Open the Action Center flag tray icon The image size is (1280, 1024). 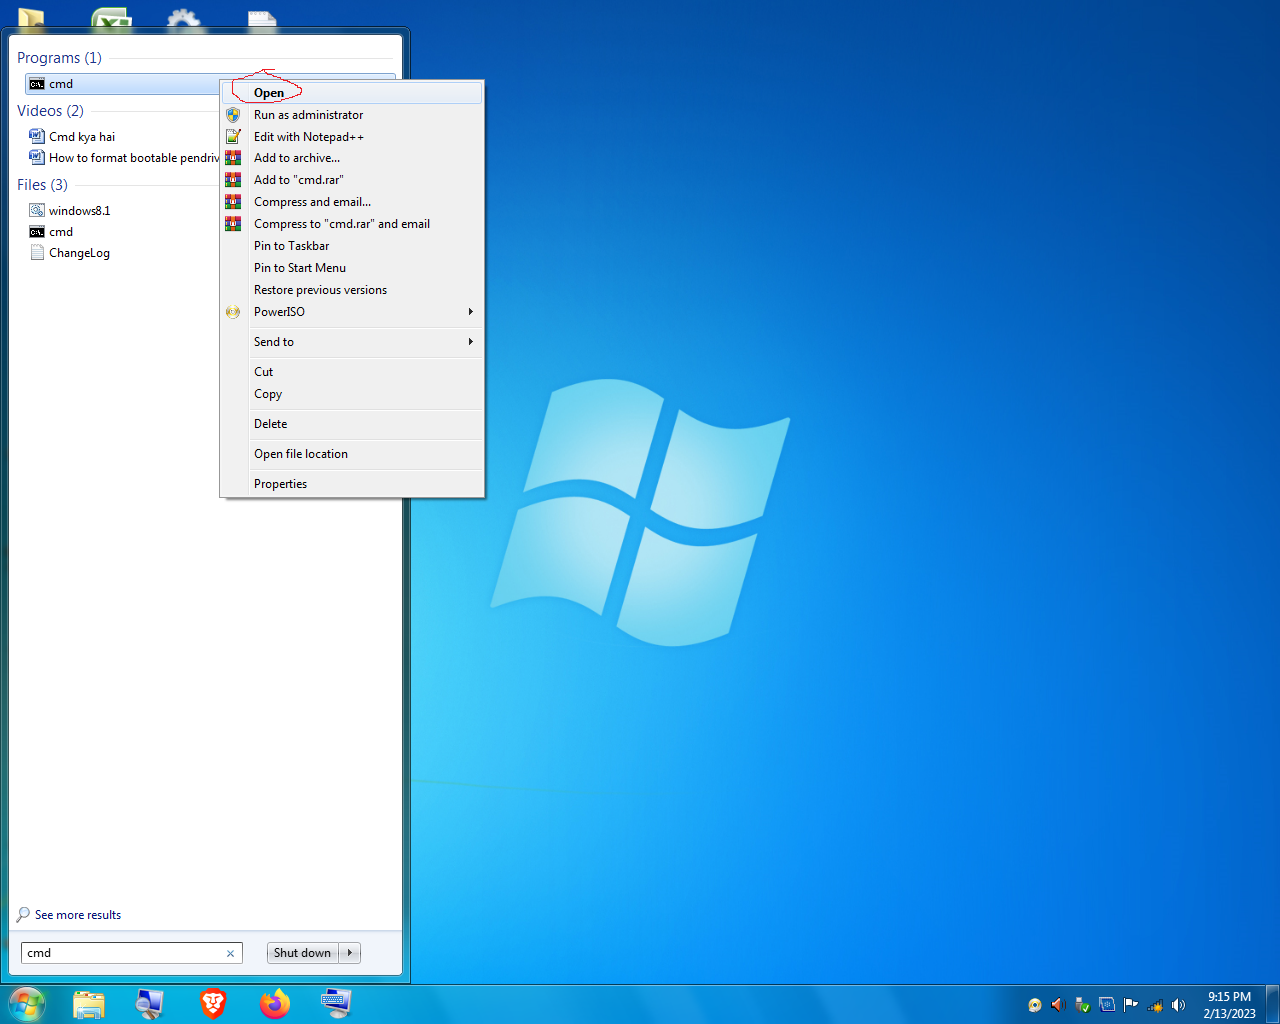pyautogui.click(x=1131, y=1005)
